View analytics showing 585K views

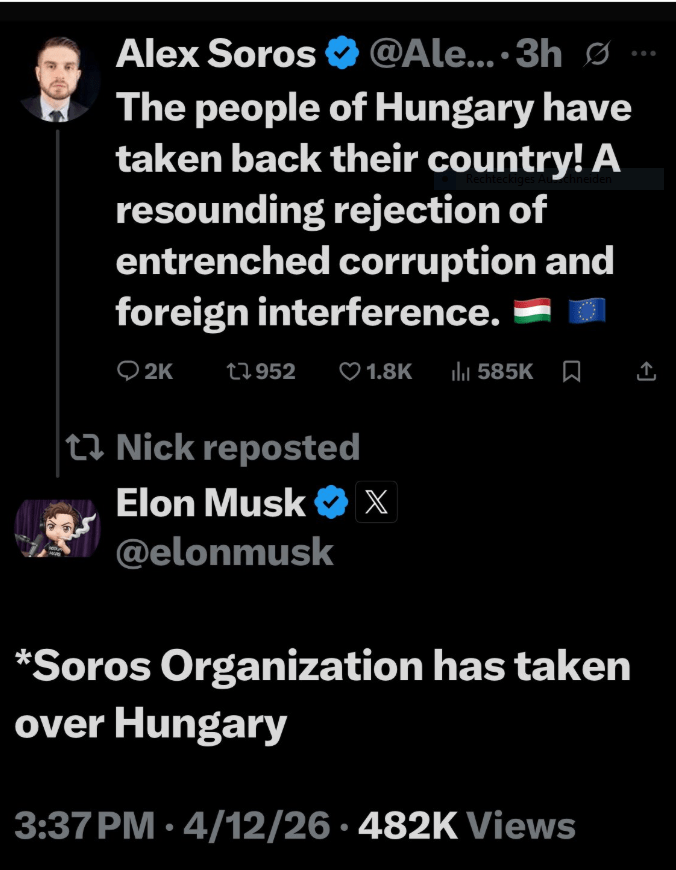[461, 372]
